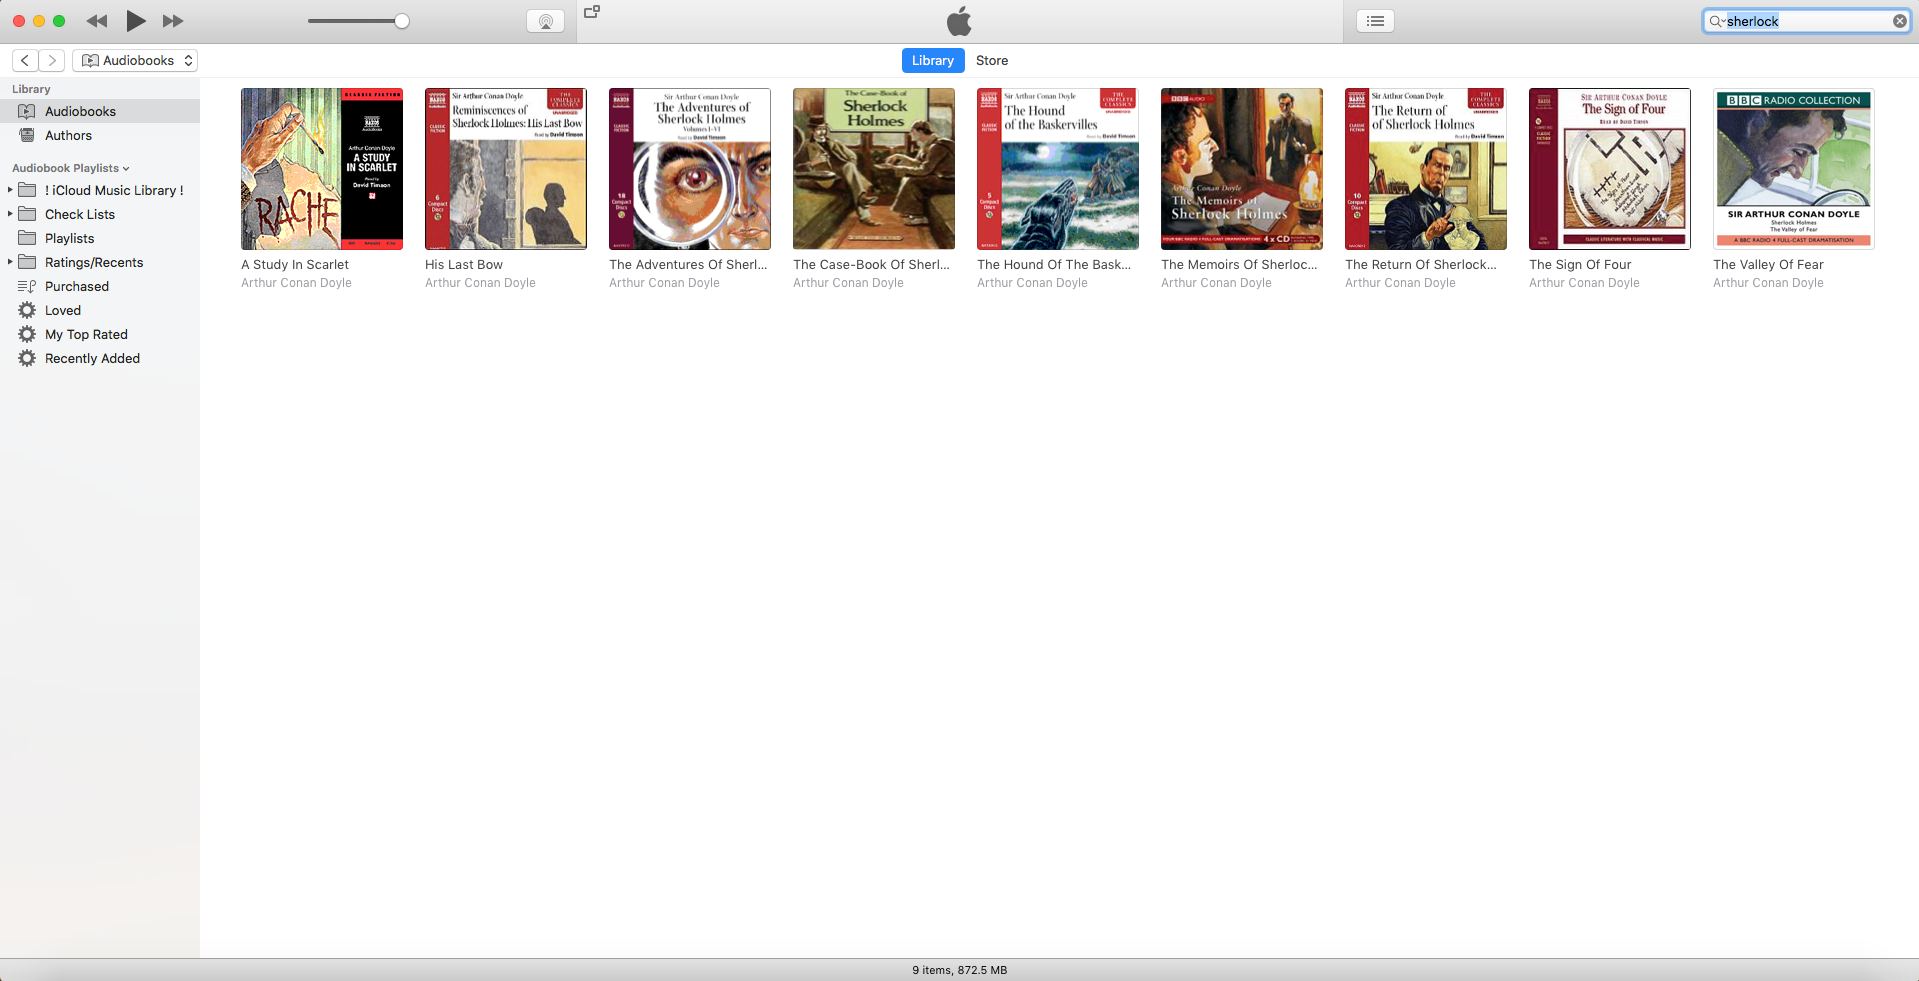The image size is (1919, 981).
Task: Switch to the MiniPlayer window
Action: point(592,12)
